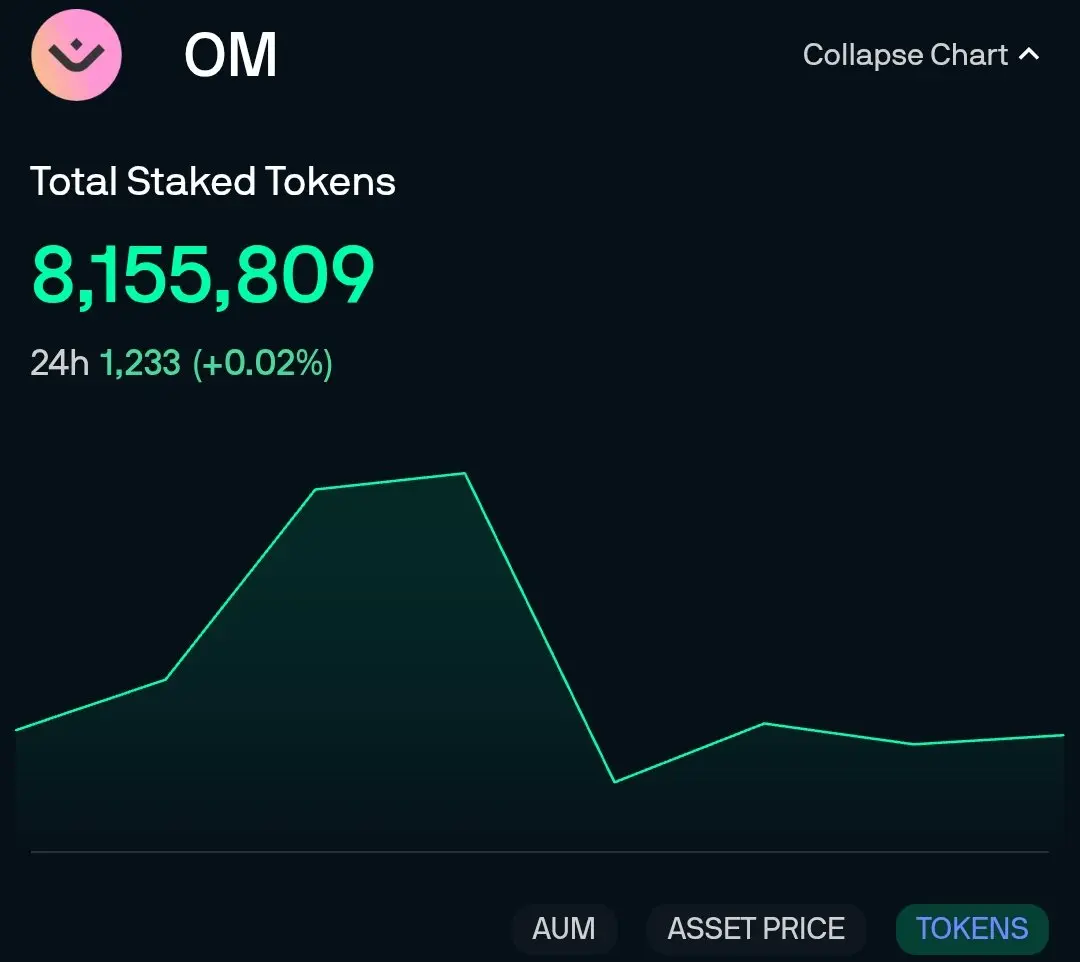
Task: Switch to the ASSET PRICE chart tab
Action: [x=756, y=928]
